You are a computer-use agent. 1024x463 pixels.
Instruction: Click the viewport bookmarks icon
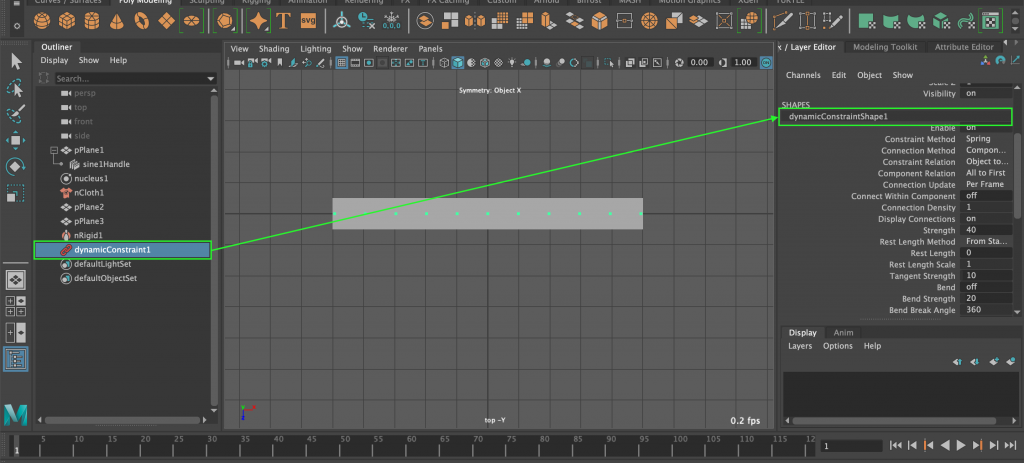coord(280,63)
